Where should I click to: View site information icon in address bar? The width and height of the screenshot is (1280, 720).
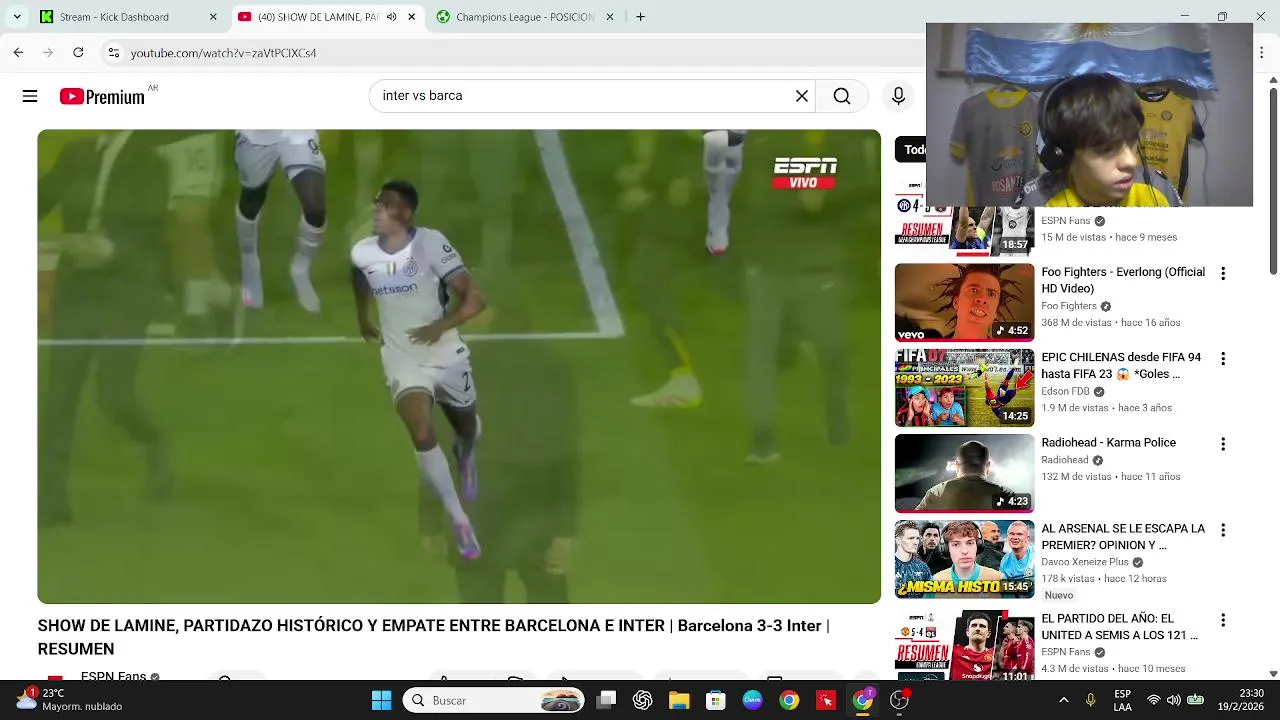point(113,52)
